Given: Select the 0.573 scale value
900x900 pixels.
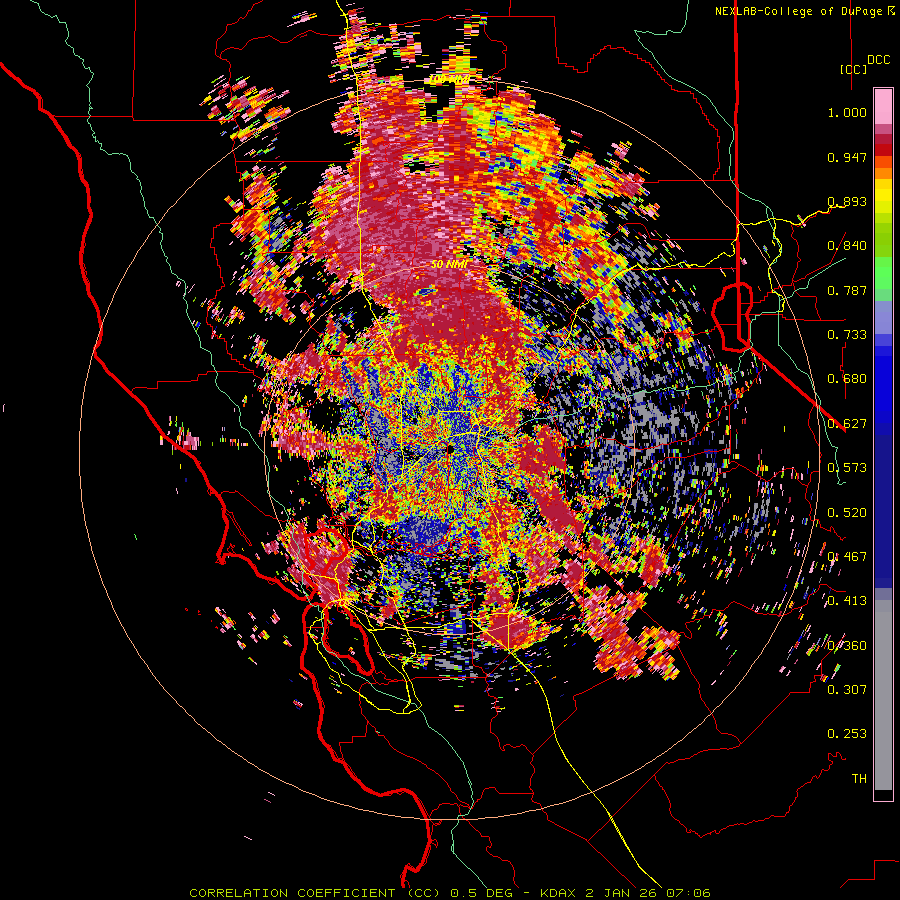Looking at the screenshot, I should [x=847, y=468].
